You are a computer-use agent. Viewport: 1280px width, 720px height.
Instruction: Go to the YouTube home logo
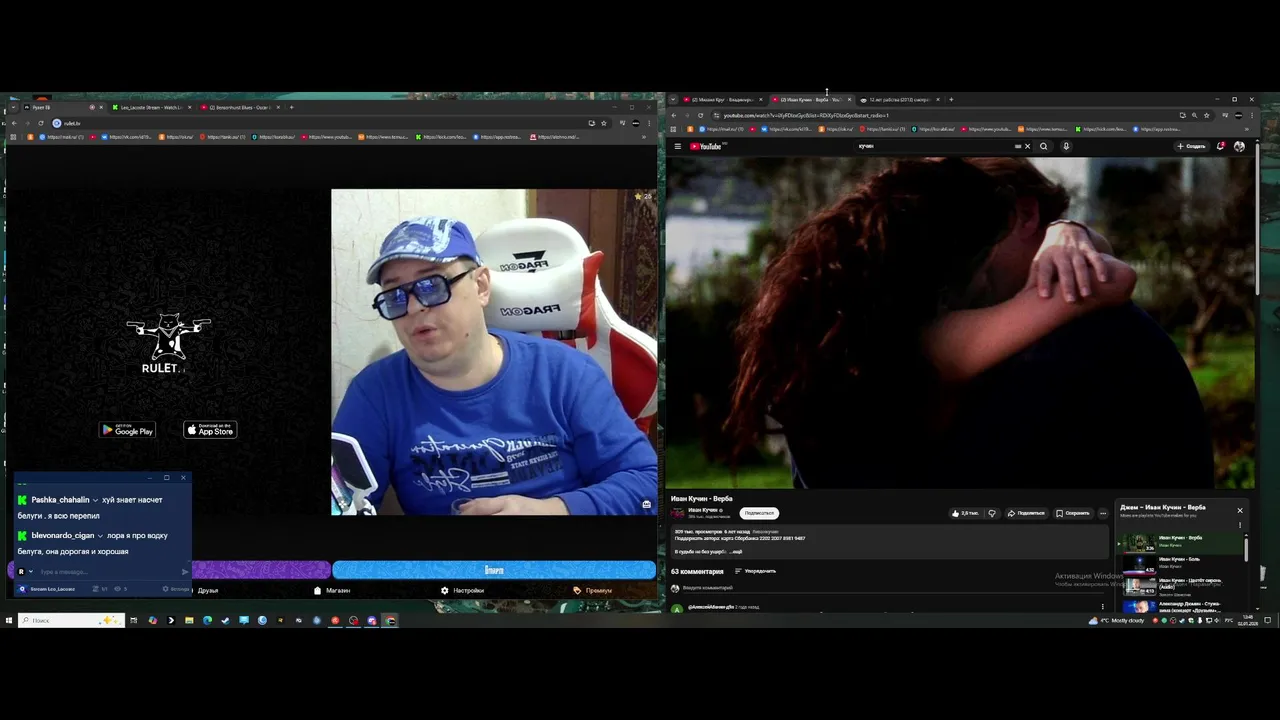[706, 146]
